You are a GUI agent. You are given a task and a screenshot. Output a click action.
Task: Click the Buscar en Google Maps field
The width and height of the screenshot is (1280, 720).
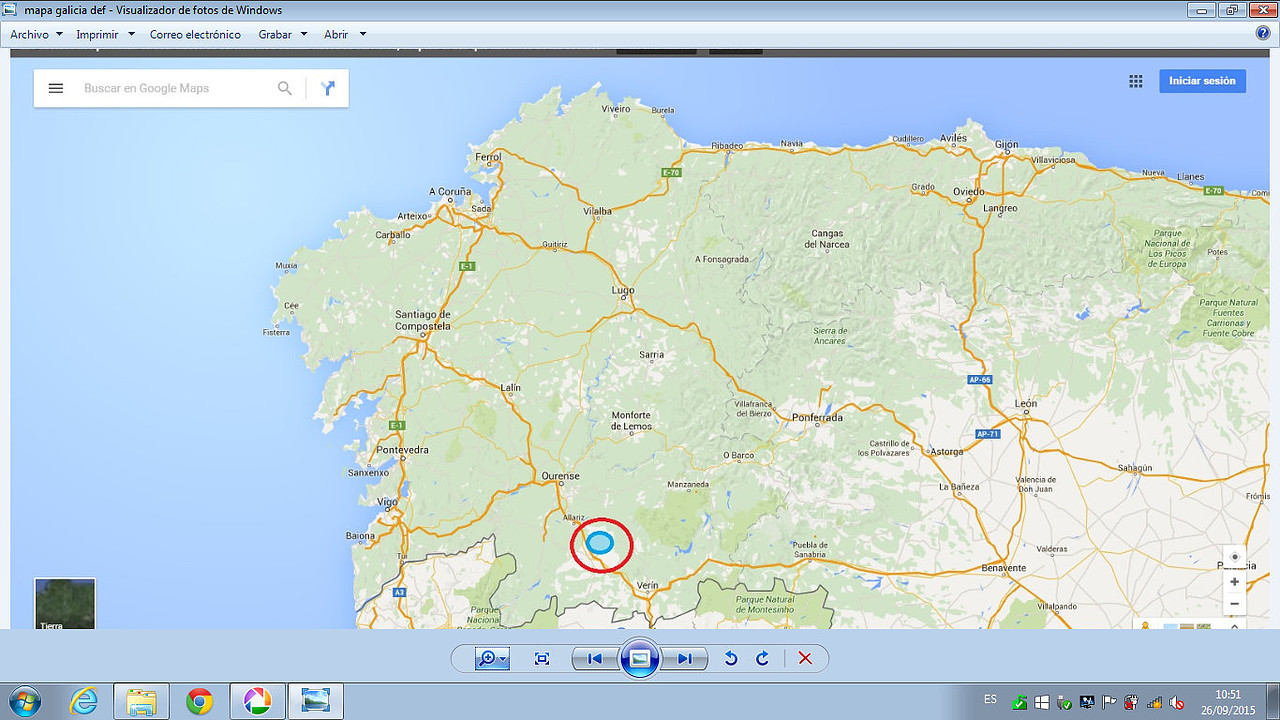tap(175, 88)
